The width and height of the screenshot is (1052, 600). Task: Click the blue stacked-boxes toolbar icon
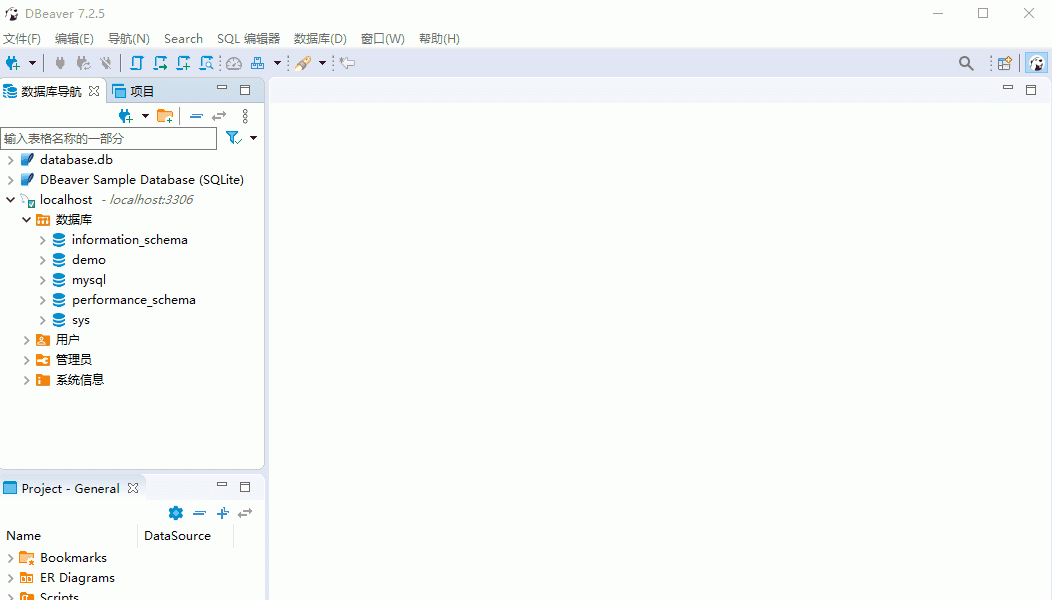coord(258,63)
